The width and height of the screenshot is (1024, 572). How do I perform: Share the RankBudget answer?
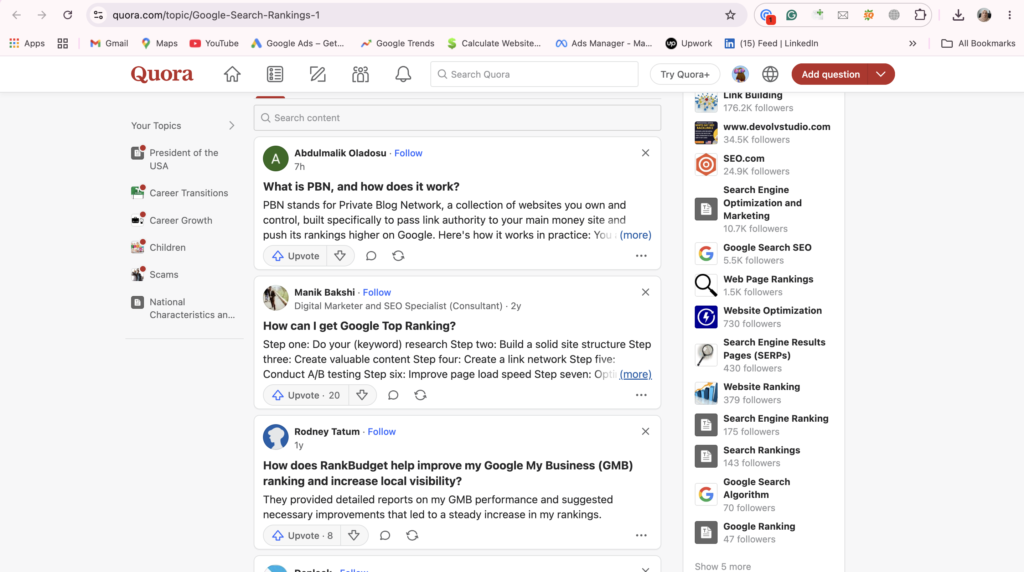click(x=412, y=535)
